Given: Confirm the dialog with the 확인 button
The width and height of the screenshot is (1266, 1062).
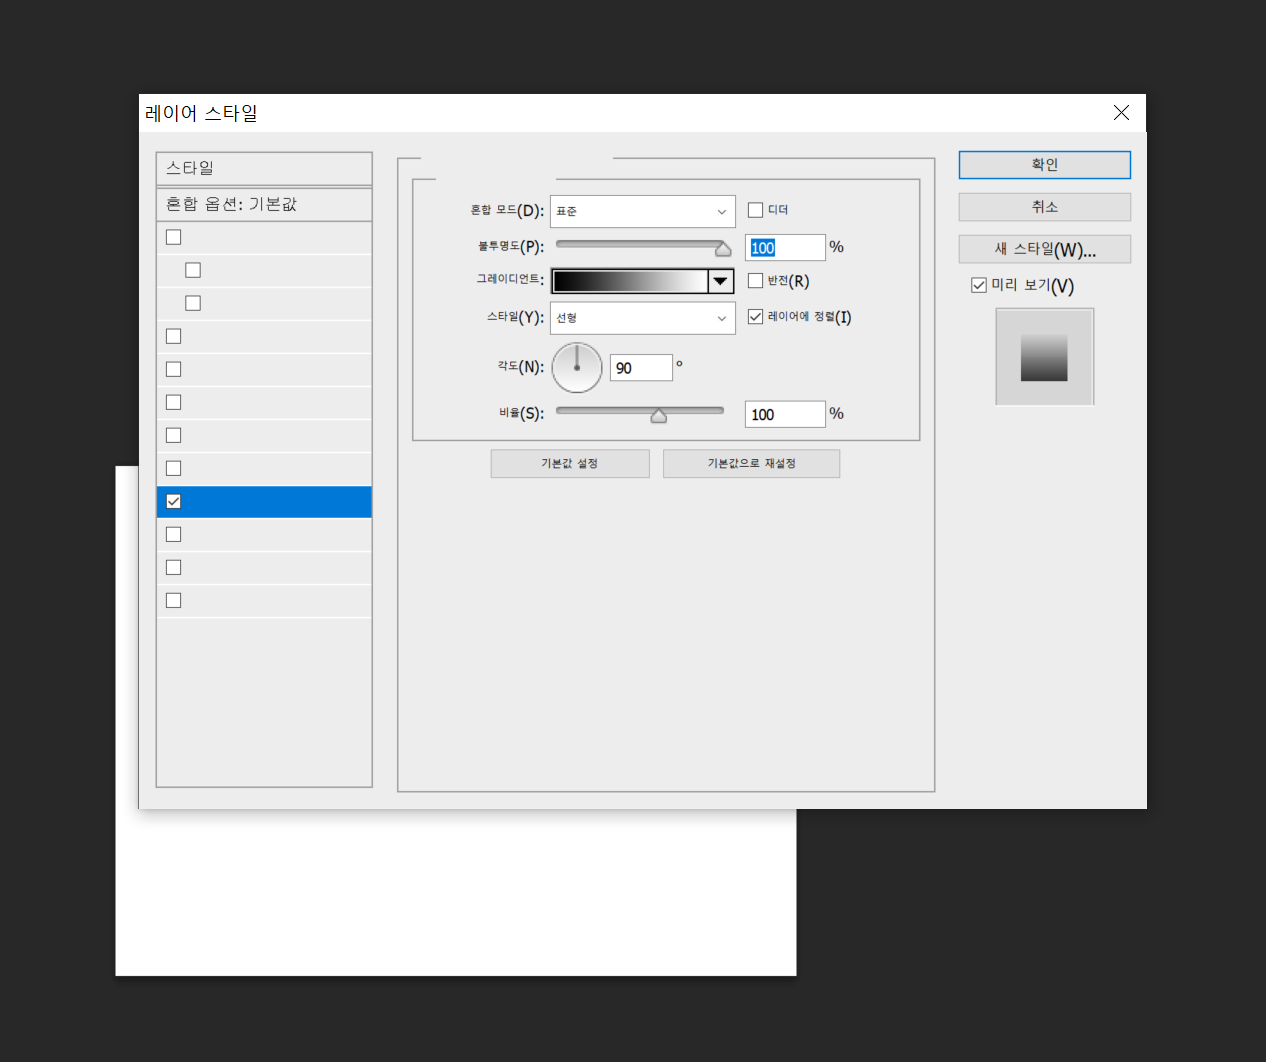Looking at the screenshot, I should [x=1044, y=164].
